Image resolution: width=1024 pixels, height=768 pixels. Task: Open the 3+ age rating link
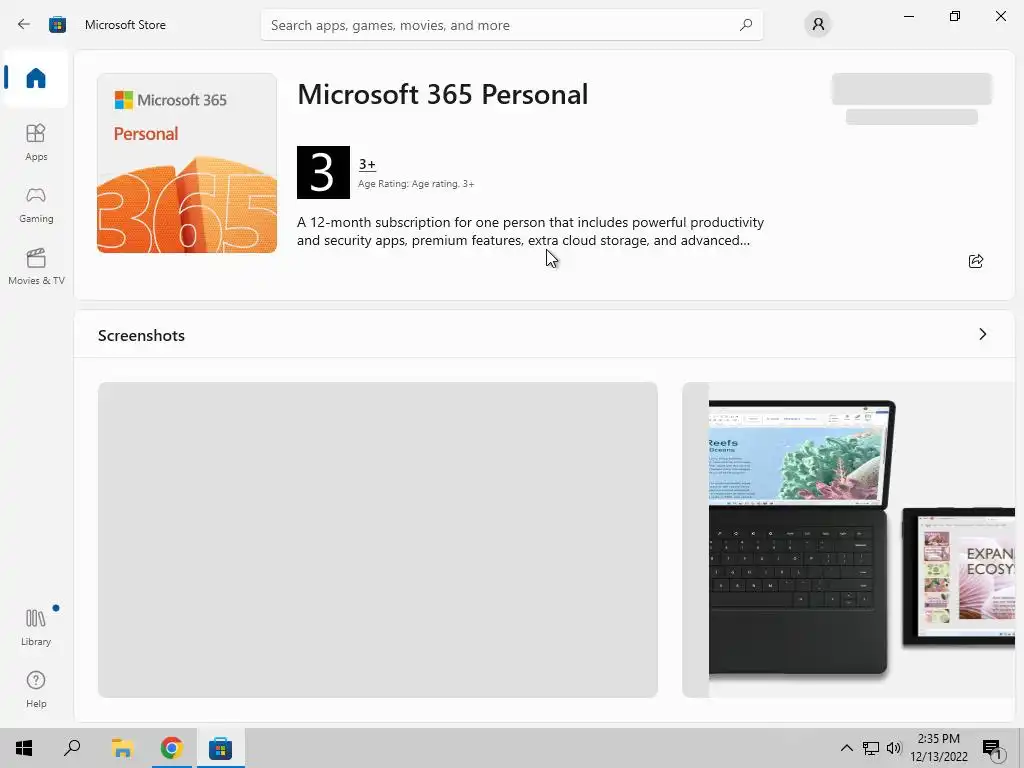367,164
